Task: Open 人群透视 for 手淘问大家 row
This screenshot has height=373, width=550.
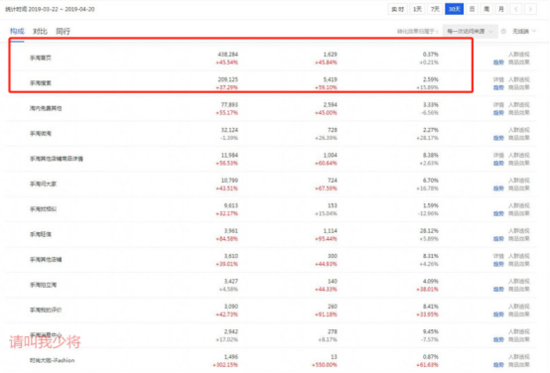Action: [519, 181]
